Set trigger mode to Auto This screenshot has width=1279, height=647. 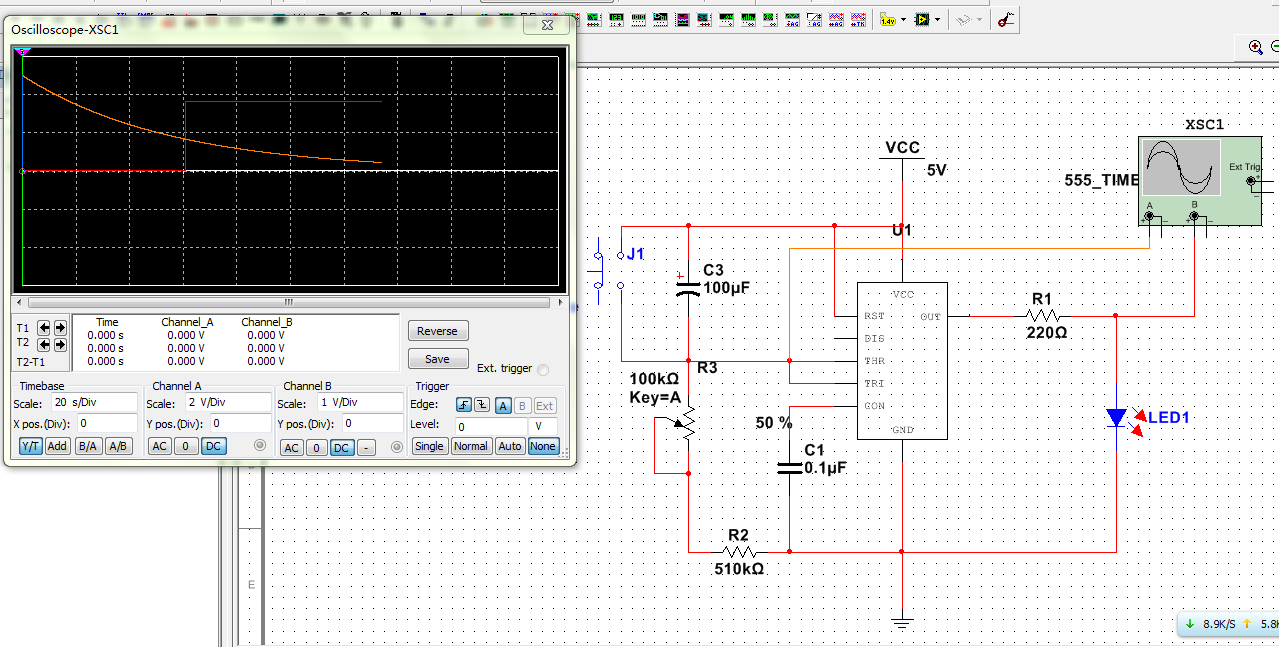pyautogui.click(x=509, y=446)
